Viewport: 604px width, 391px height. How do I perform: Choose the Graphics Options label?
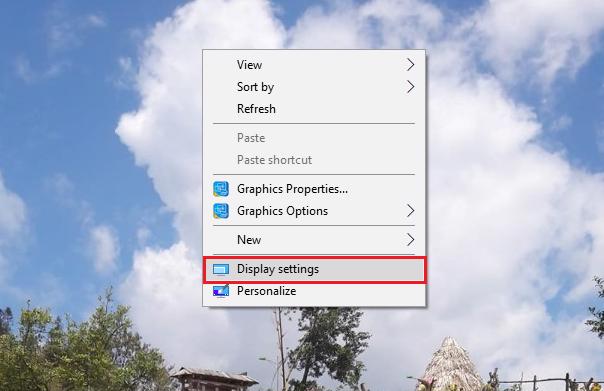coord(282,211)
